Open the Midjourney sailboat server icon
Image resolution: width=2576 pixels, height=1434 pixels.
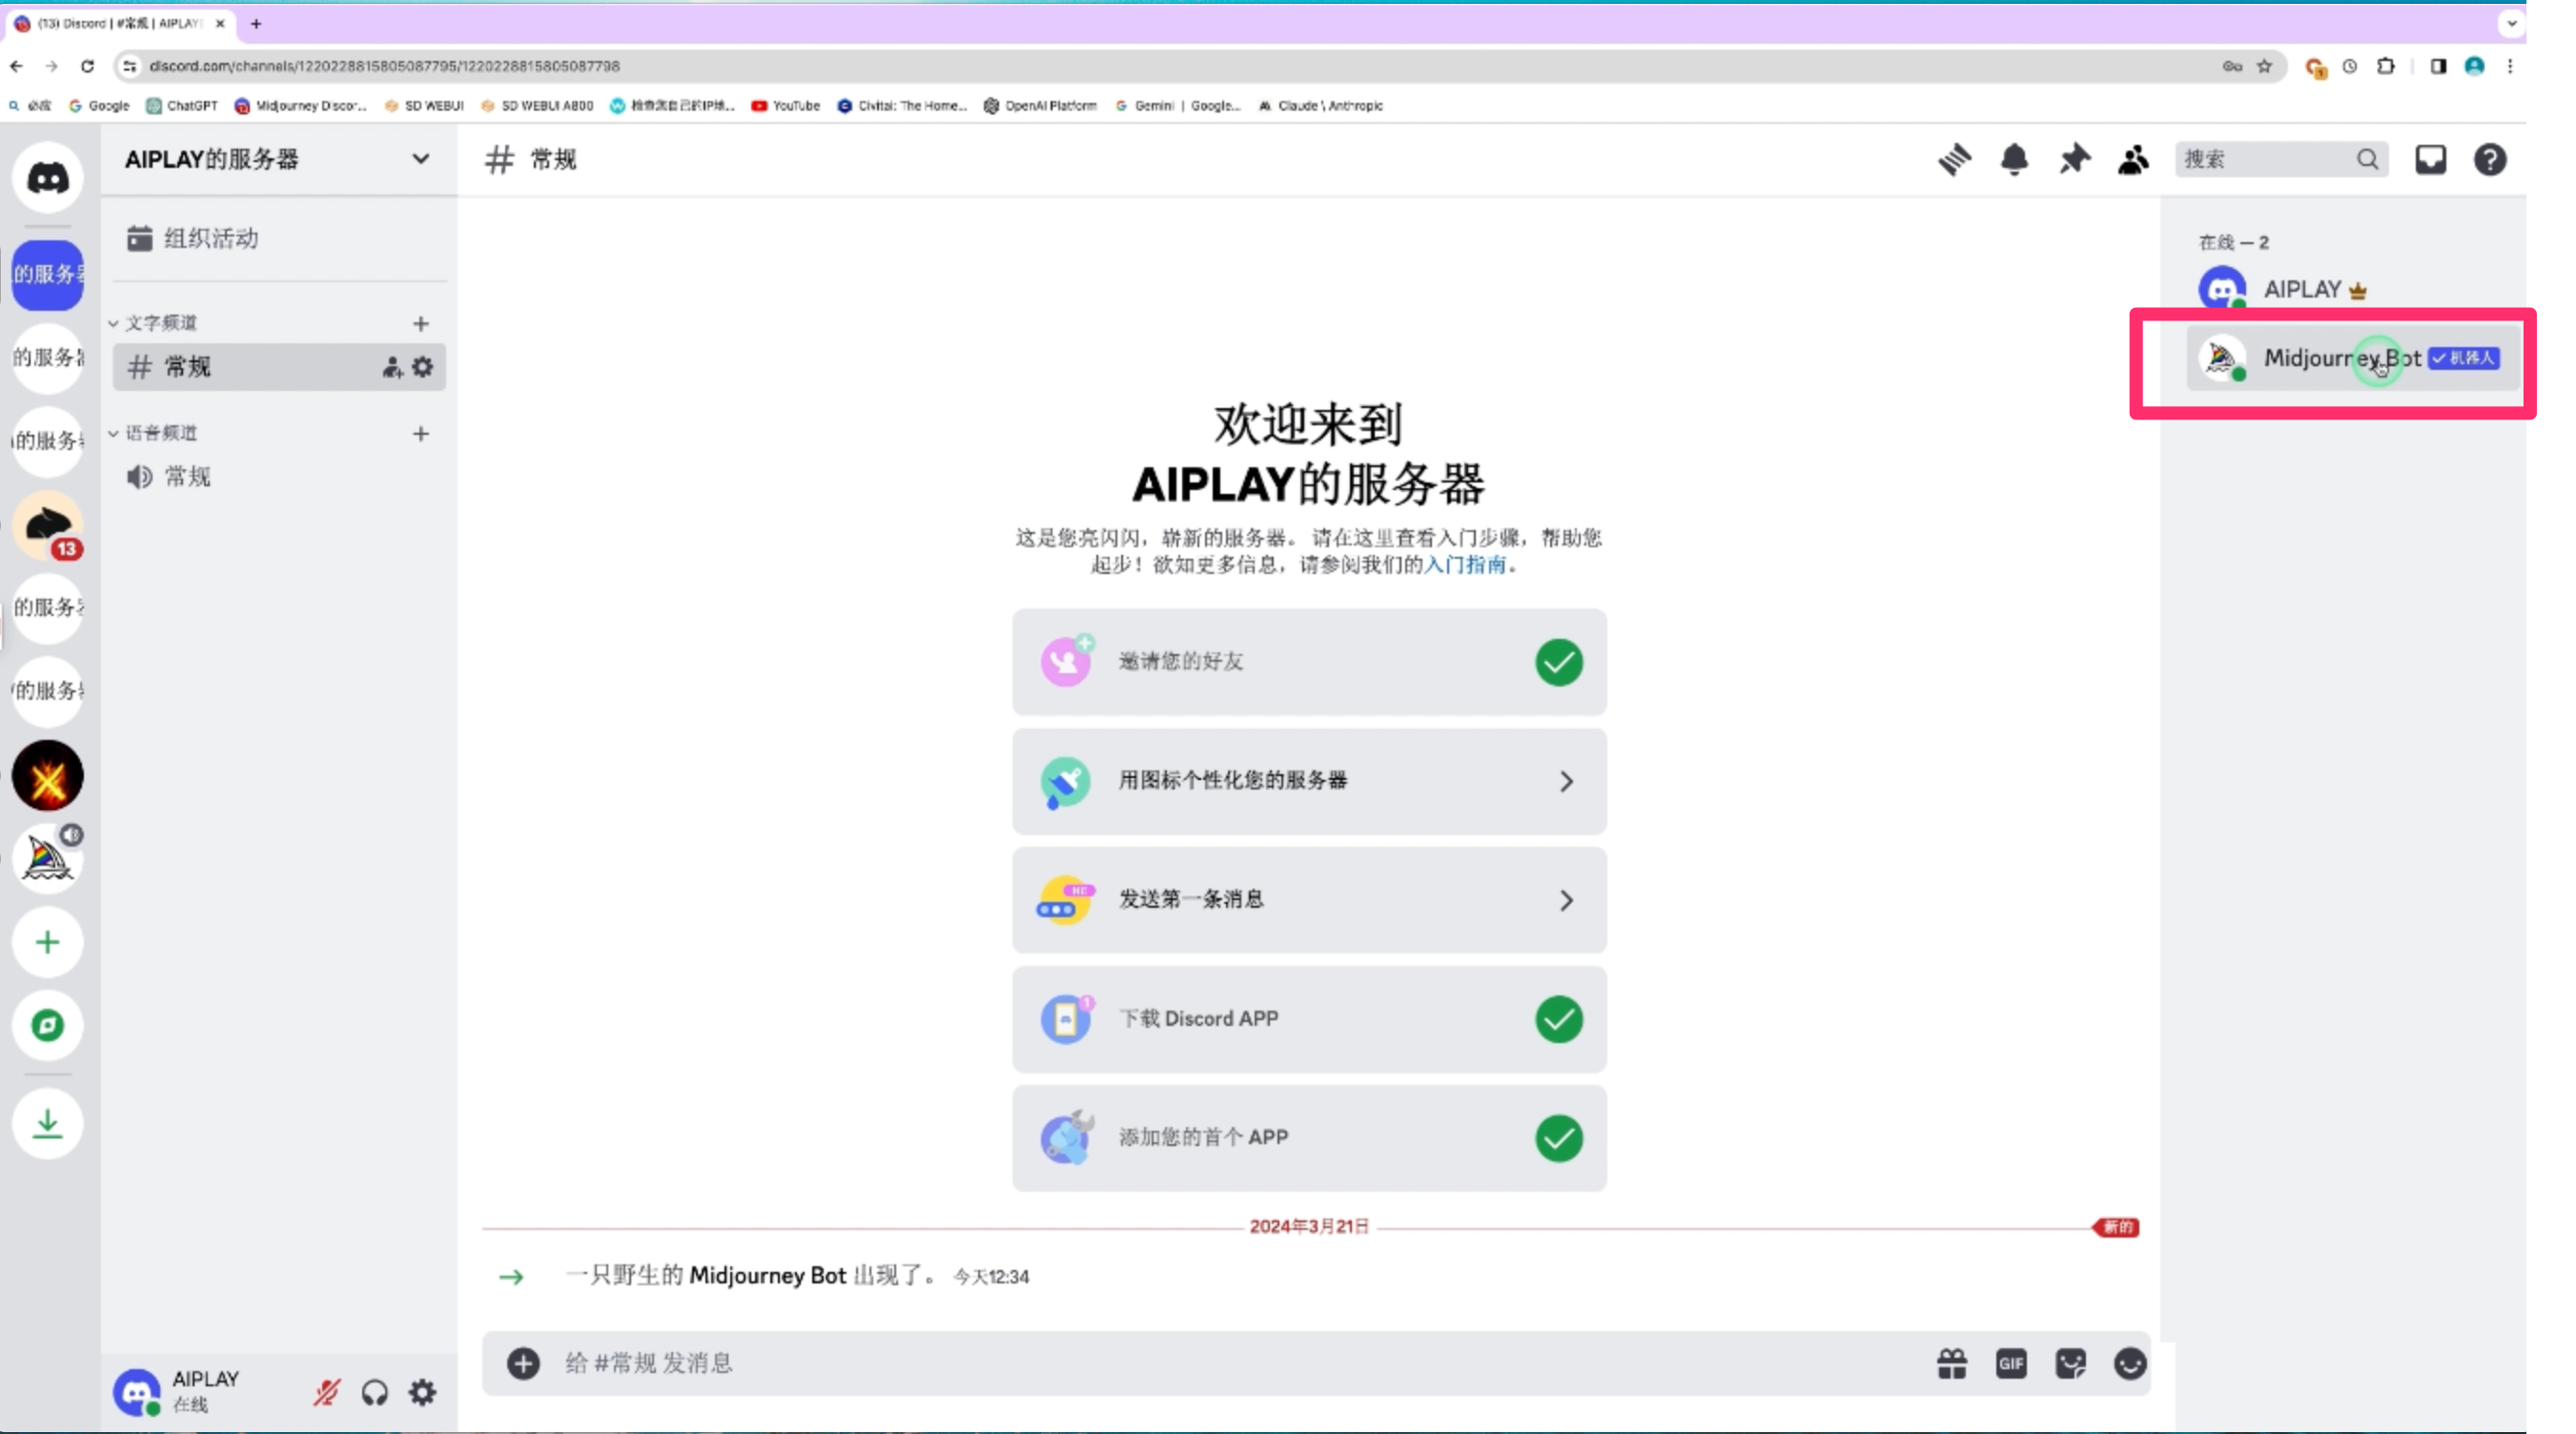click(47, 858)
